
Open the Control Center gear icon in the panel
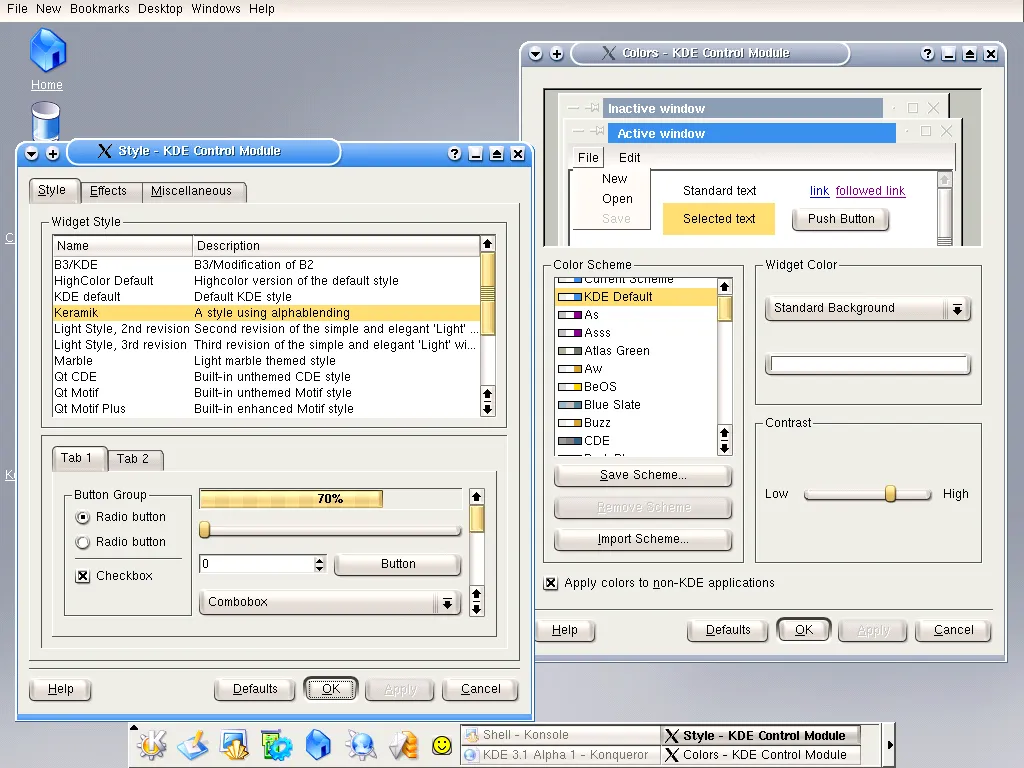pos(276,744)
